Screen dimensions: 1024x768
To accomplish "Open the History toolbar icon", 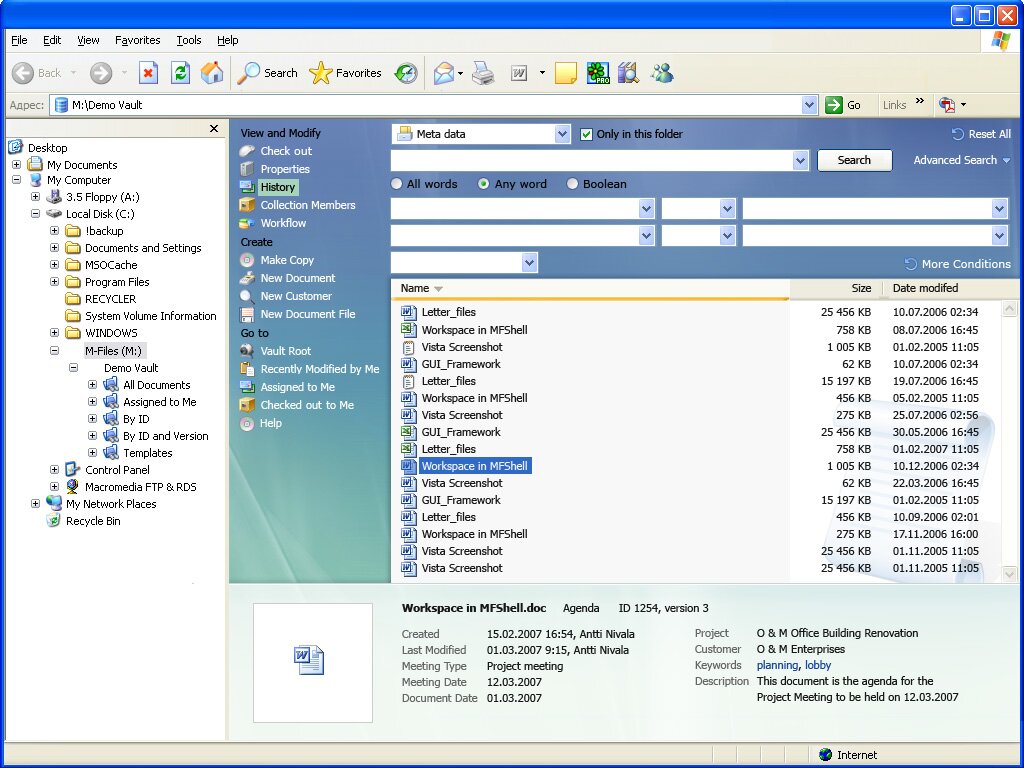I will [x=406, y=73].
